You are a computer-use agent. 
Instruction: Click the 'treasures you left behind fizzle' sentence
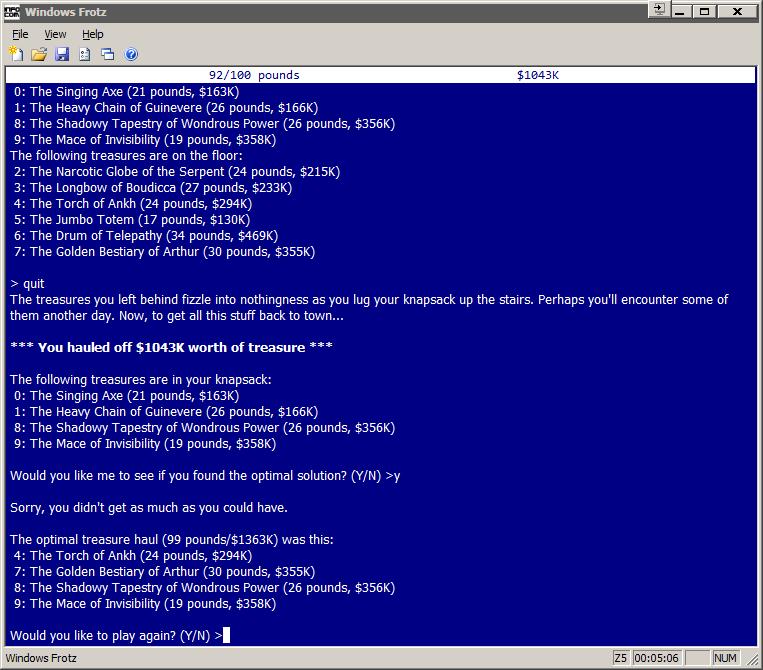369,308
